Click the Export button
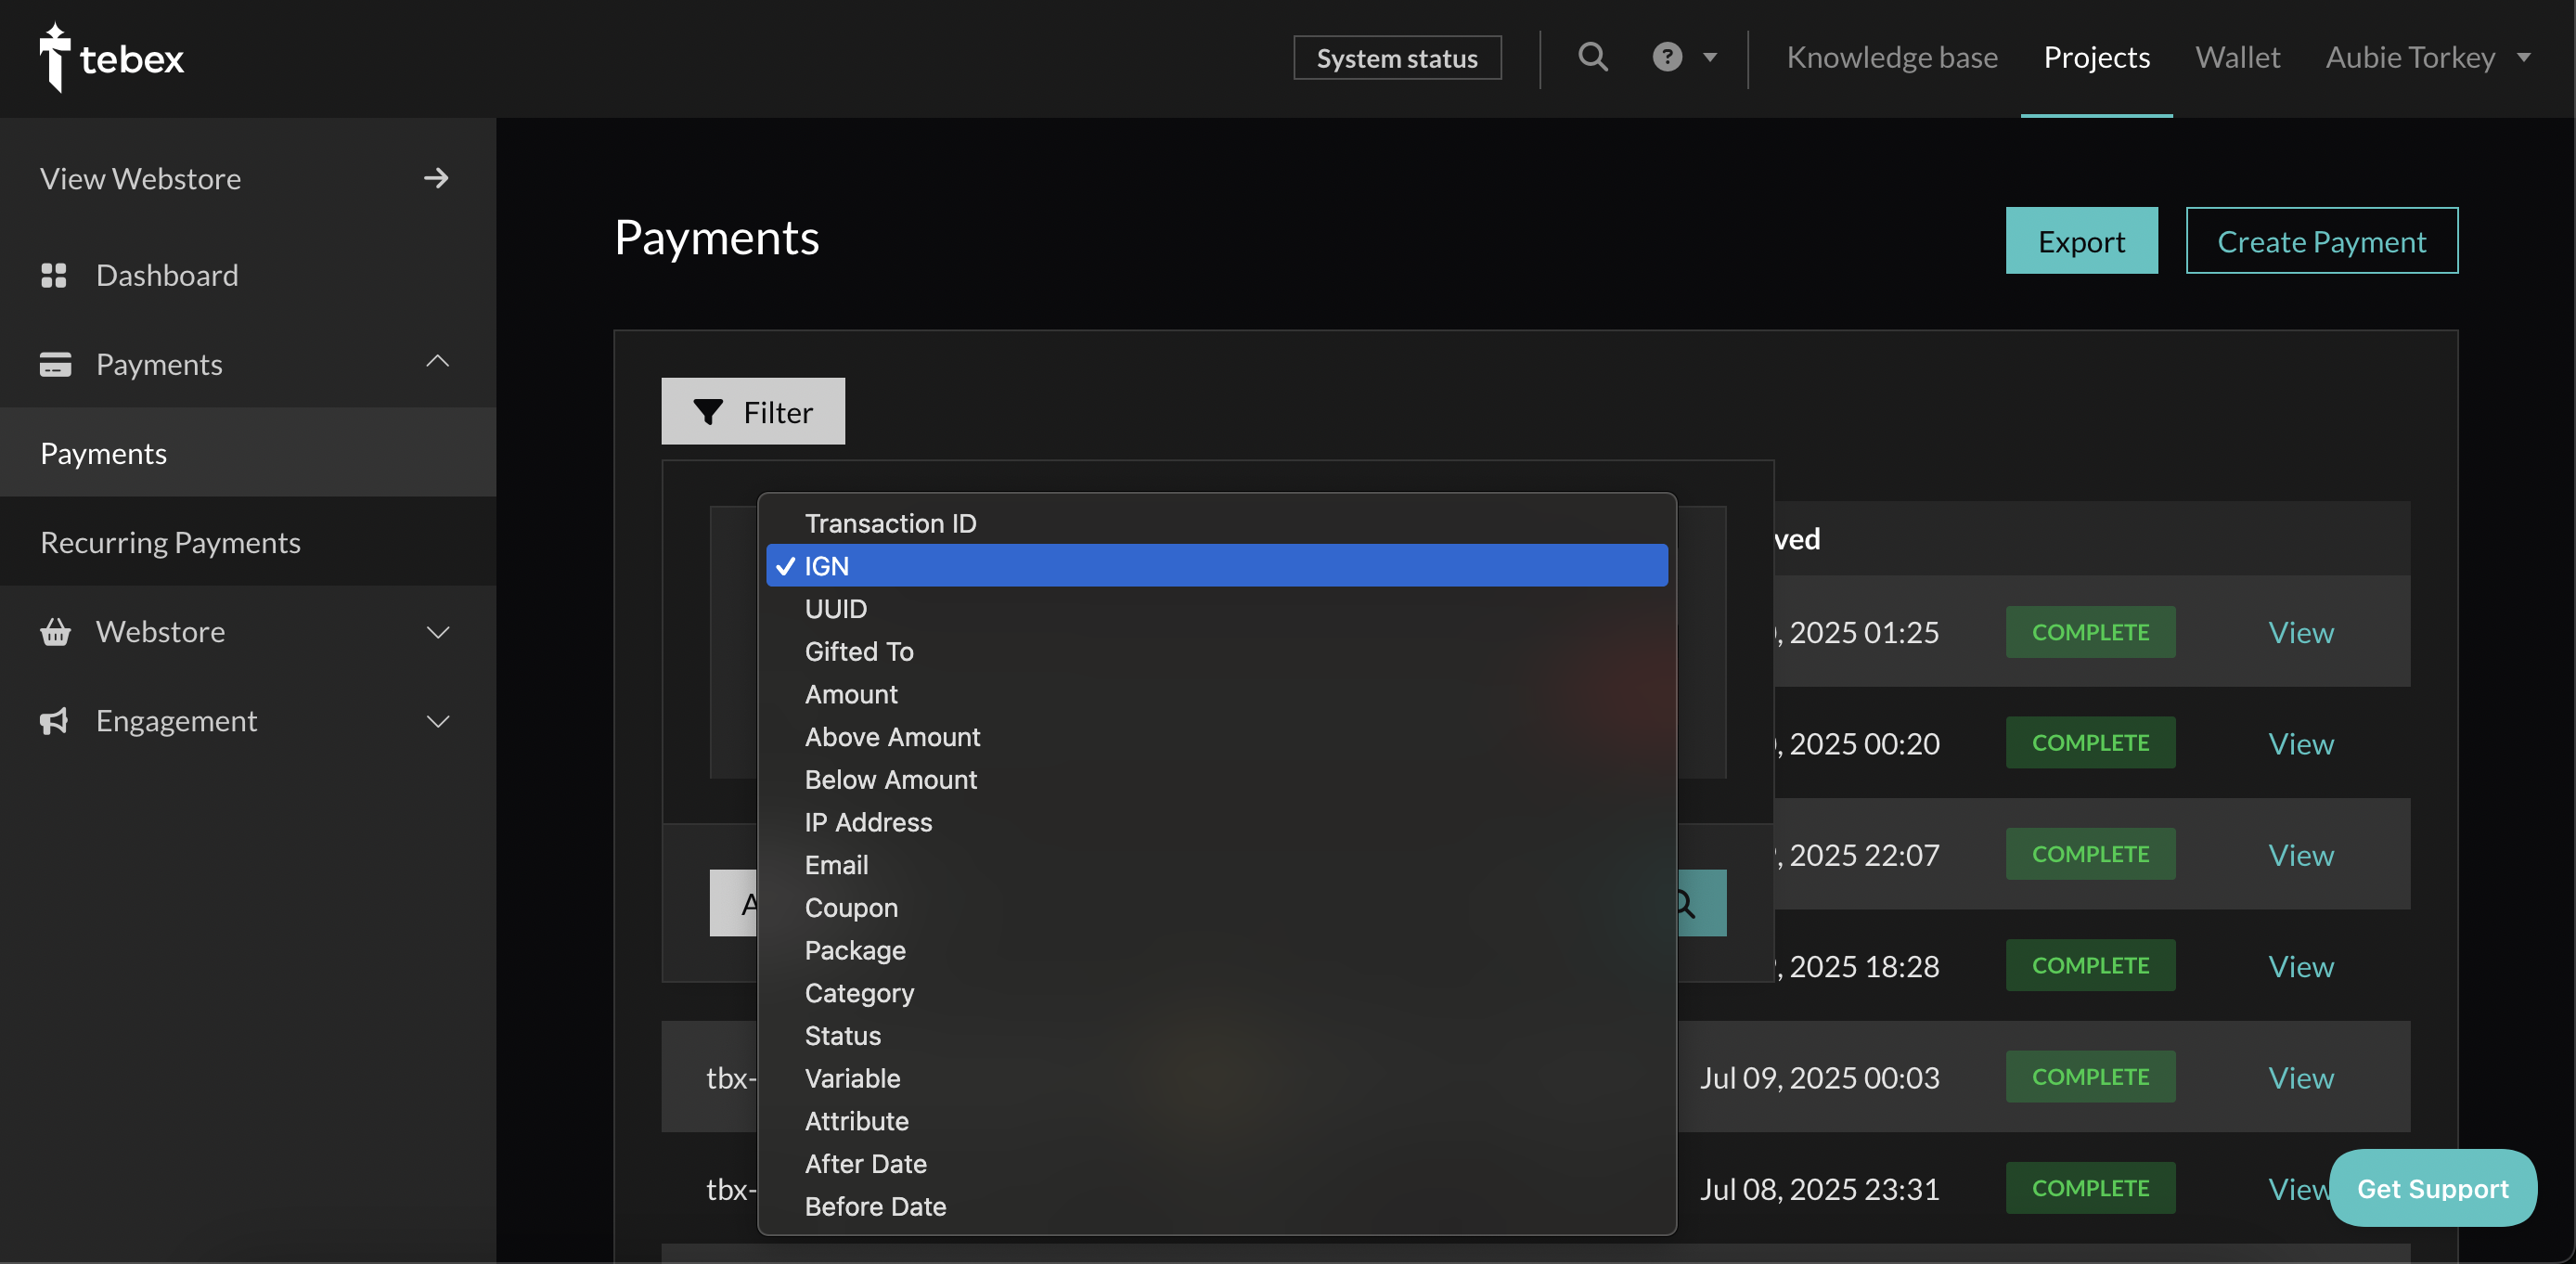Image resolution: width=2576 pixels, height=1264 pixels. tap(2081, 241)
